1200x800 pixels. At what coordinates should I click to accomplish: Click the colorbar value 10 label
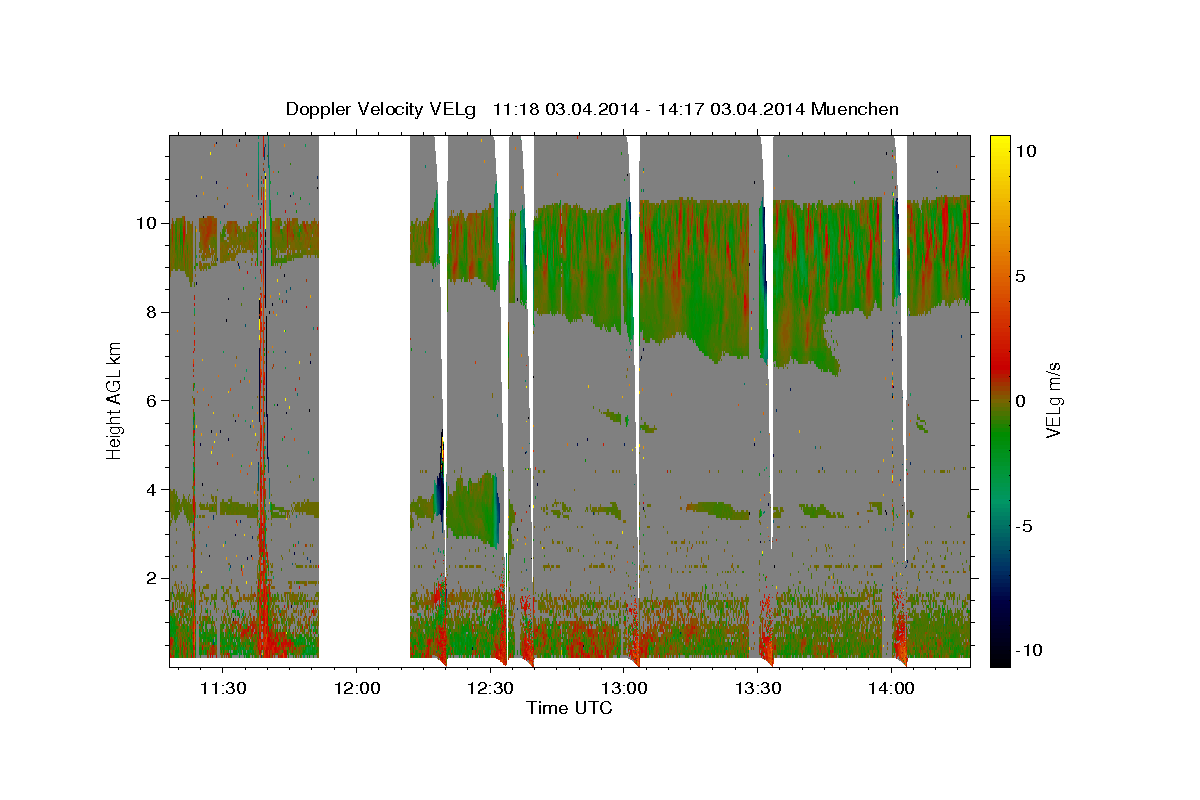click(x=1026, y=151)
